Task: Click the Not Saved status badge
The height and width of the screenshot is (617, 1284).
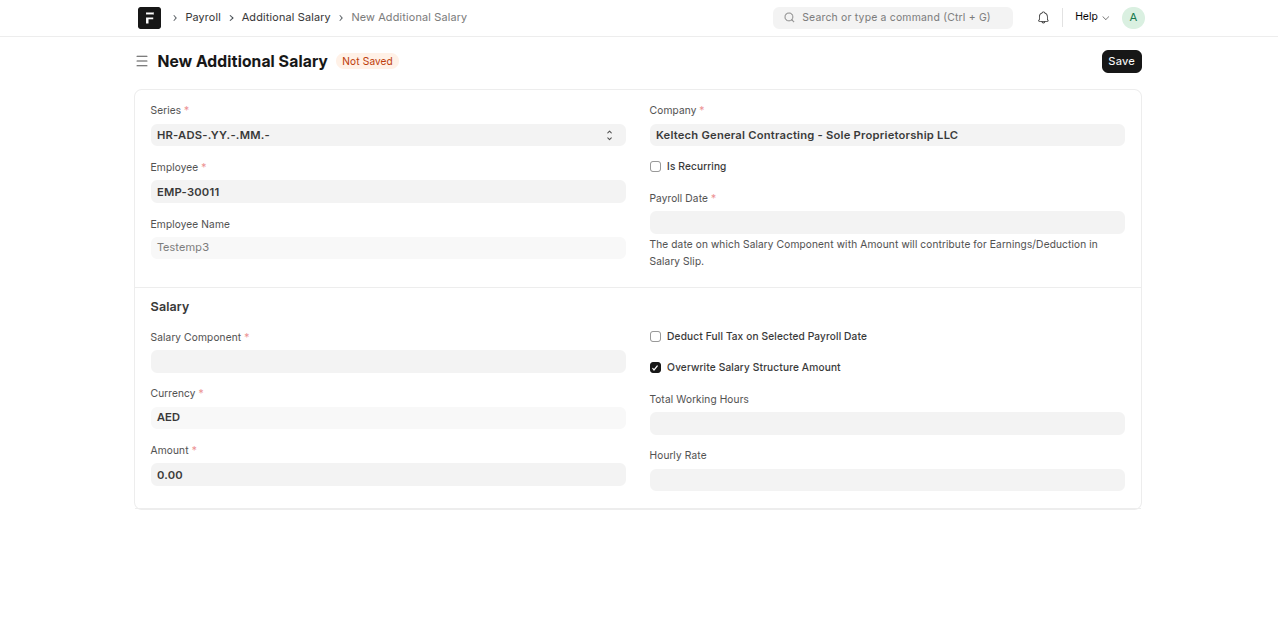Action: click(367, 62)
